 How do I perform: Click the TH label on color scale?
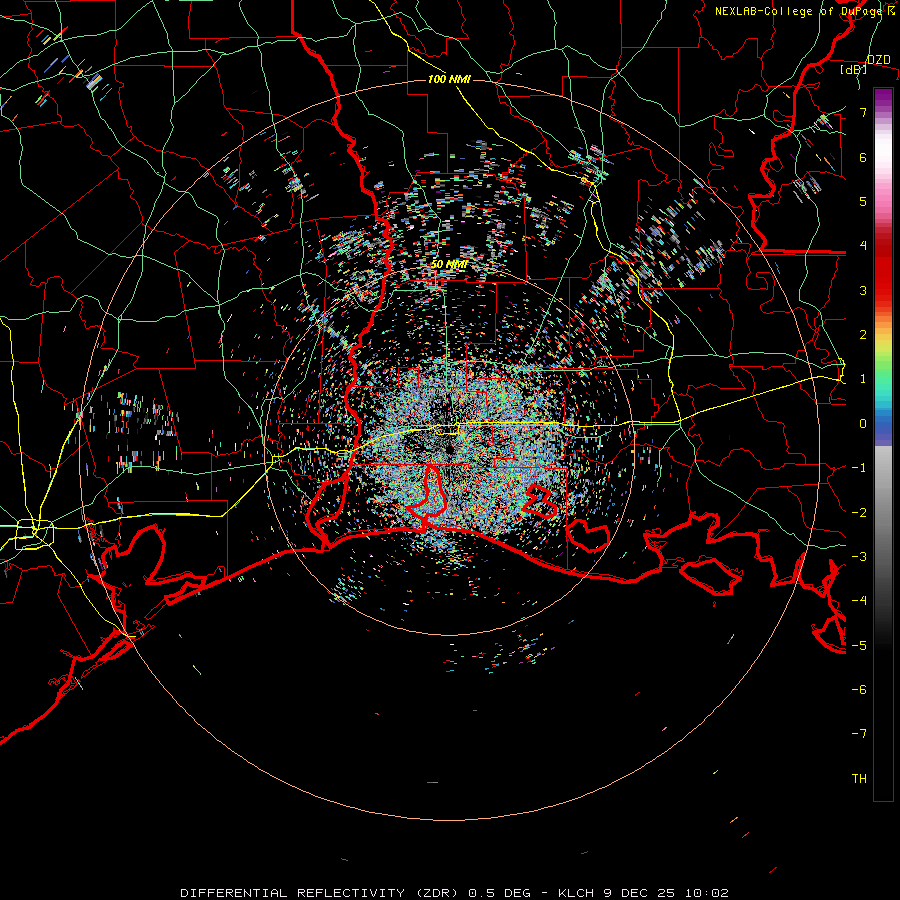click(859, 779)
